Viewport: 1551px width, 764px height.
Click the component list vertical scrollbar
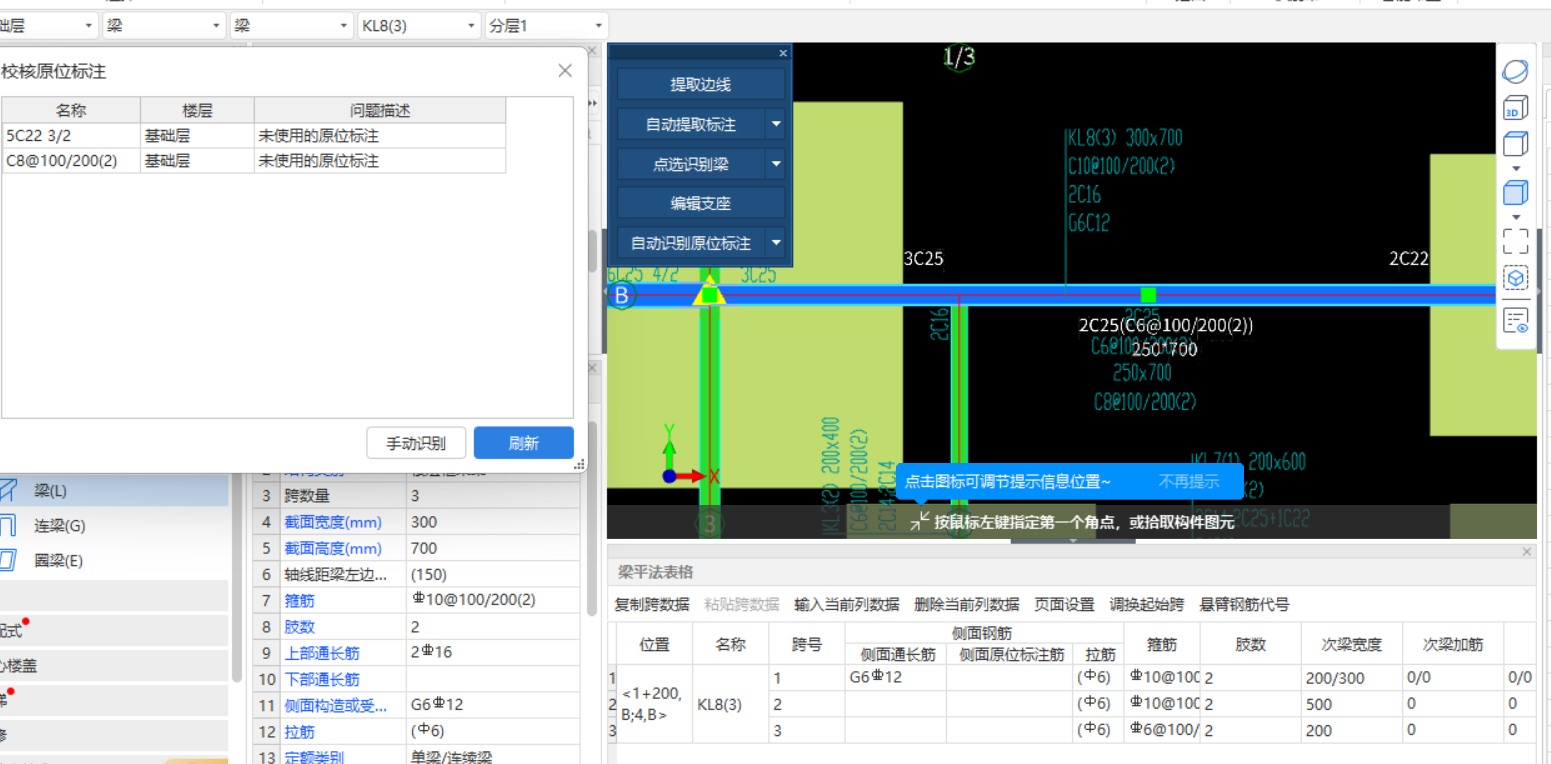point(236,575)
